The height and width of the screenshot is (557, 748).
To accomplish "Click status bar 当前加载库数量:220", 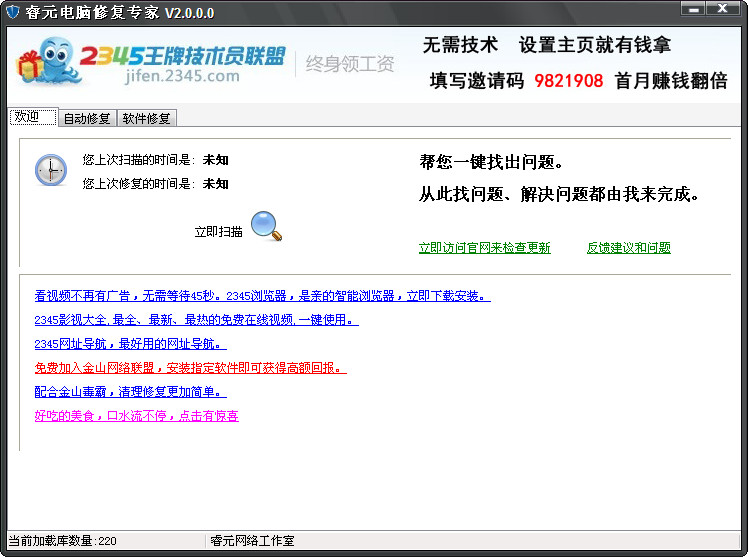I will coord(62,541).
